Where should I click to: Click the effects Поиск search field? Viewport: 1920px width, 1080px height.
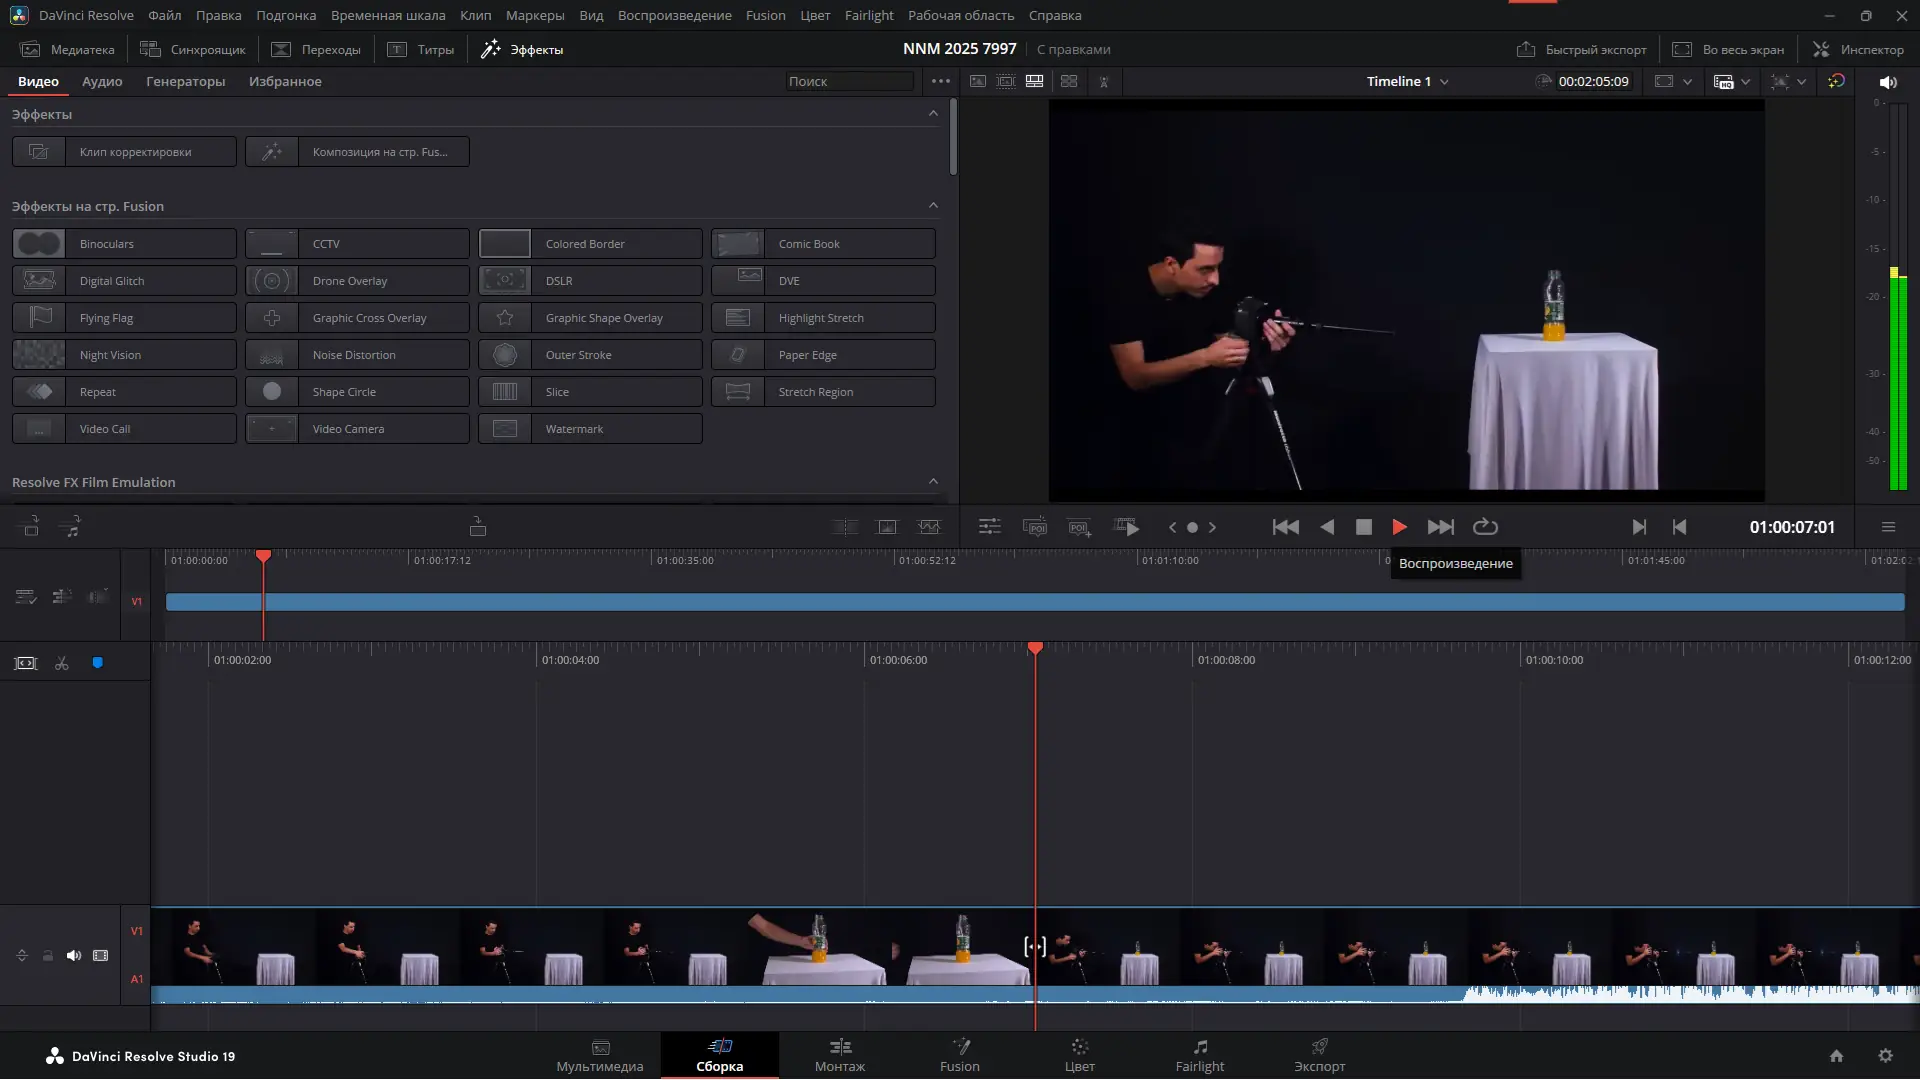tap(848, 82)
